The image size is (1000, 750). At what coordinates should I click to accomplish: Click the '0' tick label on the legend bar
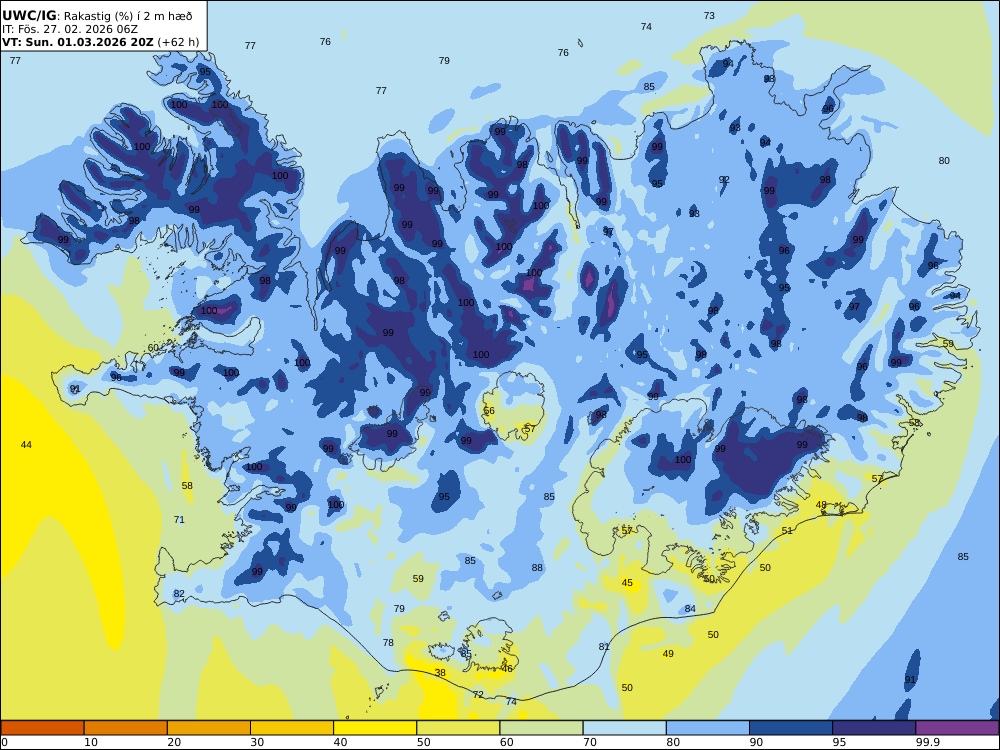4,742
